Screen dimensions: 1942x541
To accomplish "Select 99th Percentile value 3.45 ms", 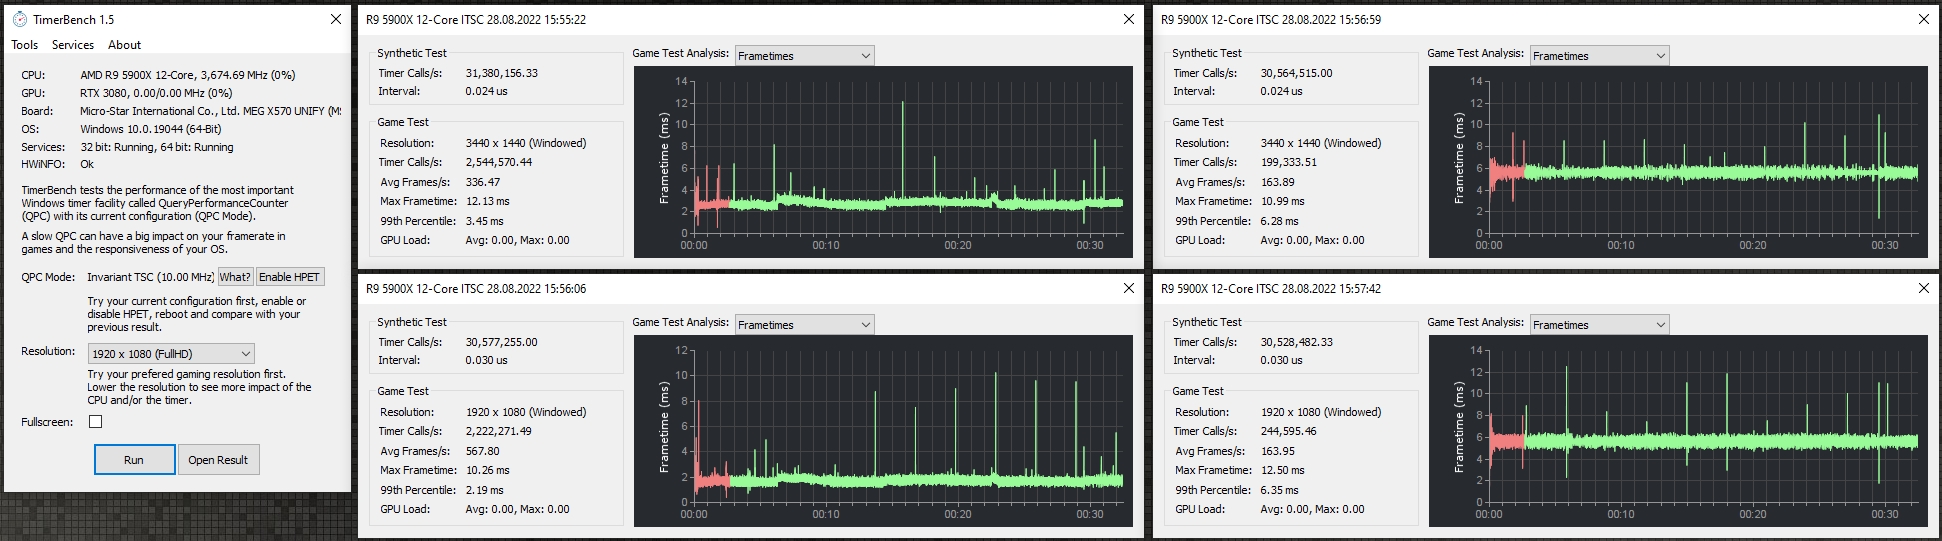I will [485, 221].
